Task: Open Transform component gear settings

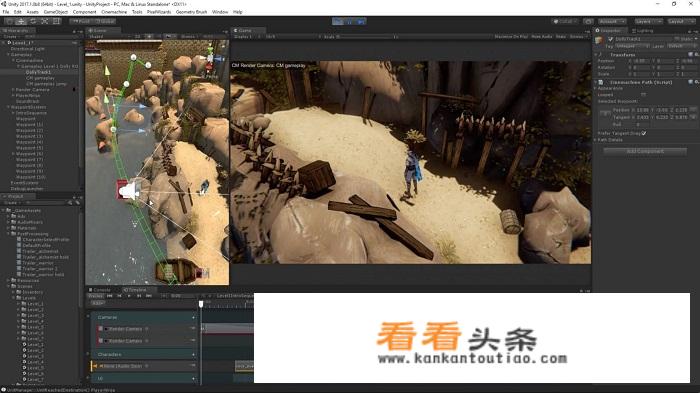Action: (x=696, y=54)
